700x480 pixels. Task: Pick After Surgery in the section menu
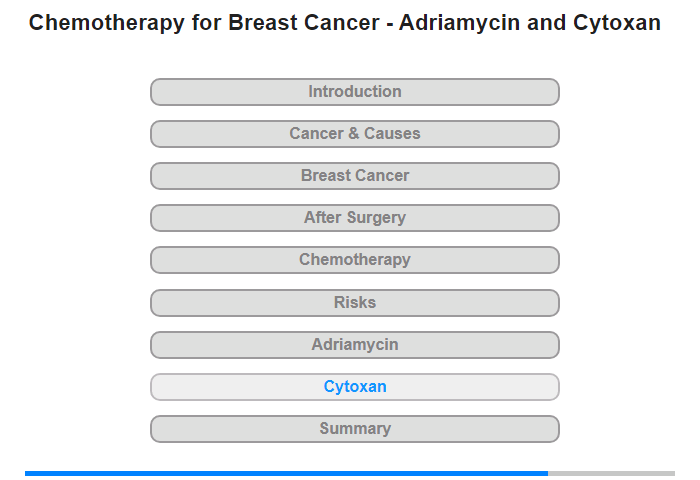tap(355, 218)
